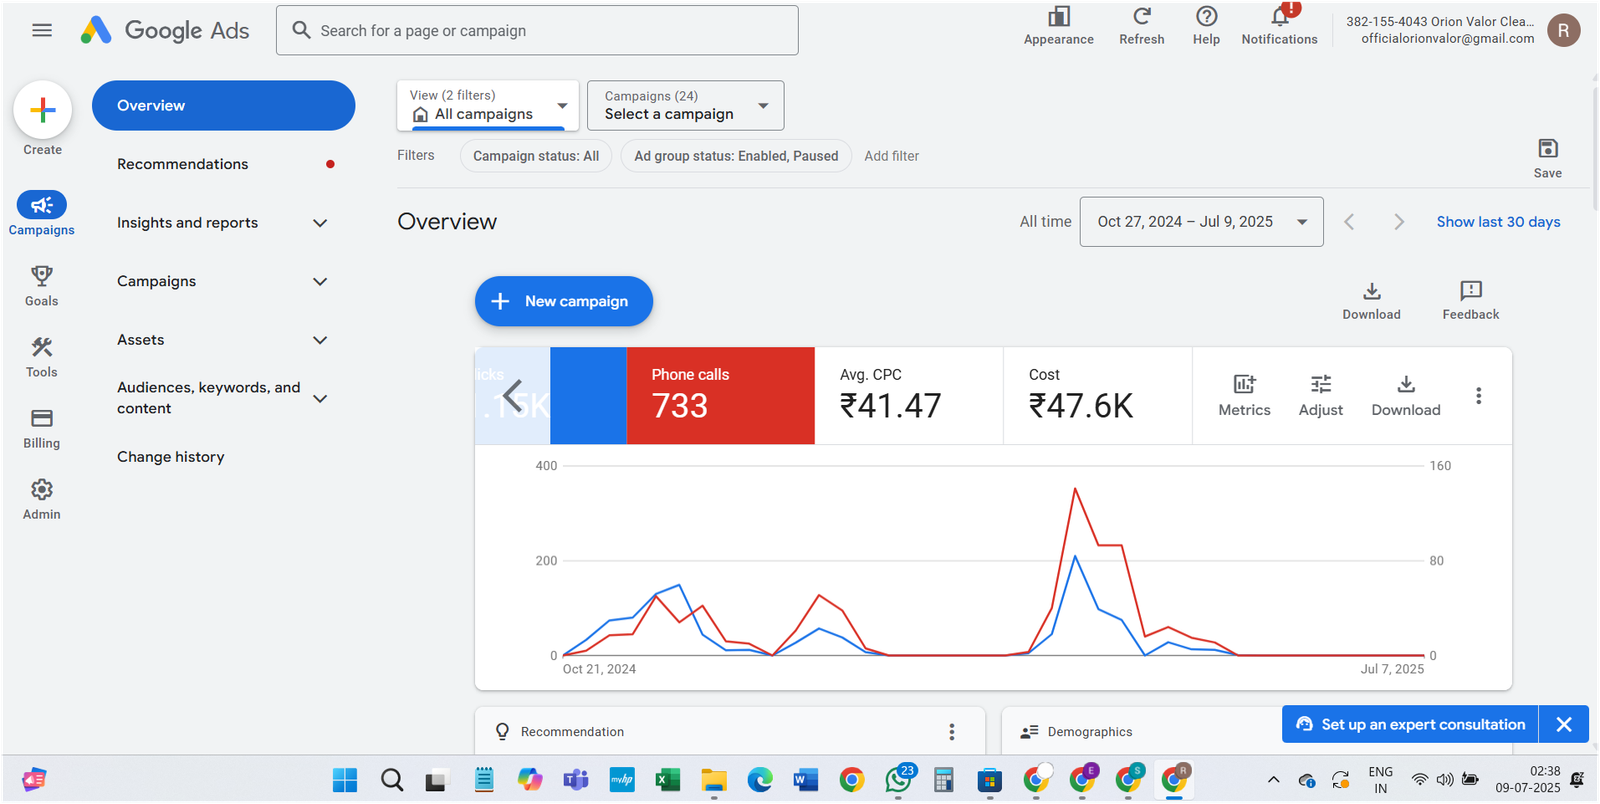Open the Notifications bell
1600x804 pixels.
[x=1279, y=26]
